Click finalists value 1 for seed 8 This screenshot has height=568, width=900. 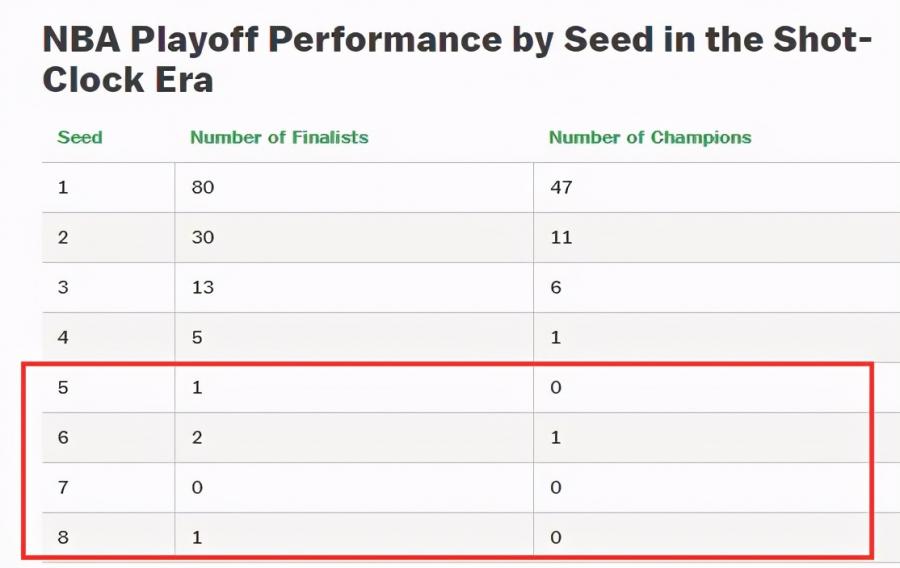click(x=197, y=537)
